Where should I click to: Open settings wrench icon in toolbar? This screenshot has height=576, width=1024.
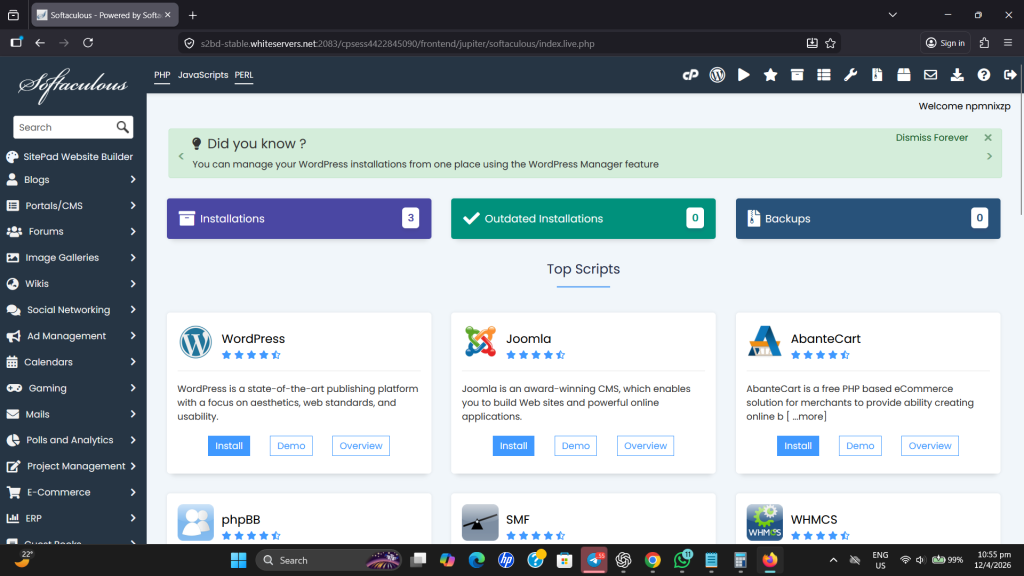coord(850,75)
